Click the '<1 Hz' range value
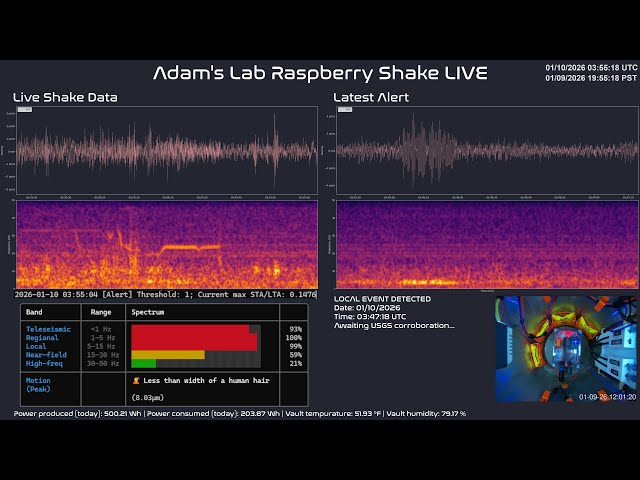This screenshot has height=480, width=640. pos(101,329)
